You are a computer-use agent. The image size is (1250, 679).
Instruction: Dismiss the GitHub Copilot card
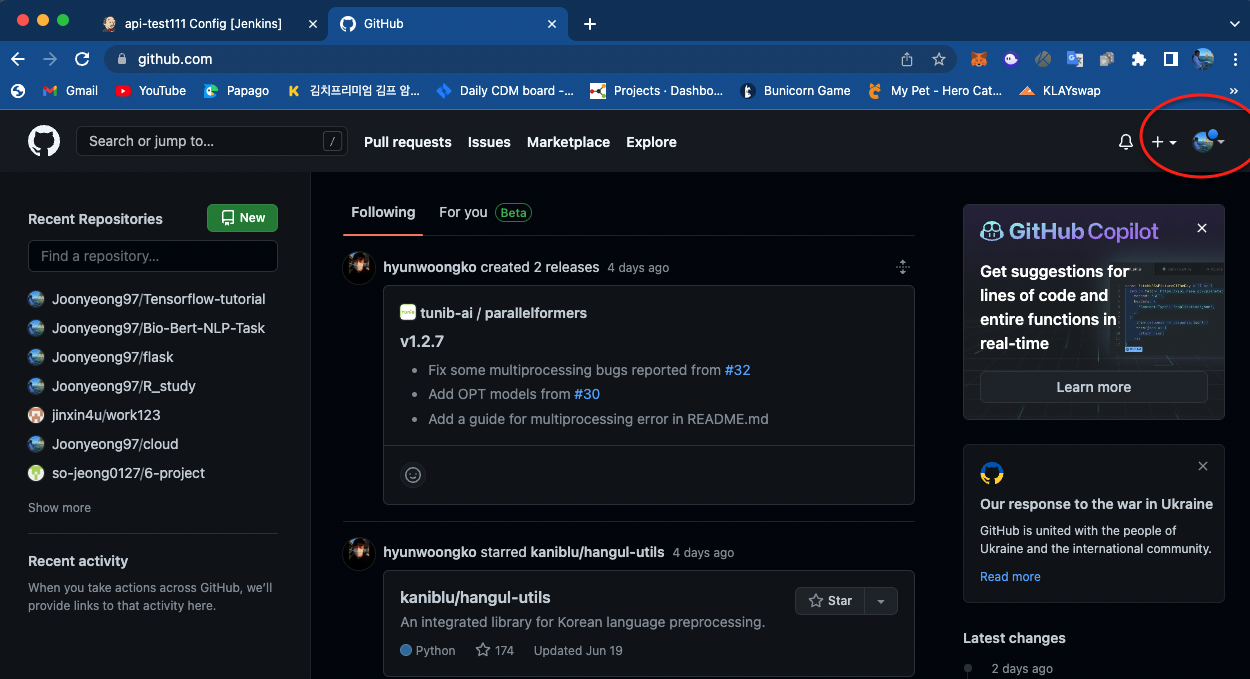coord(1202,228)
